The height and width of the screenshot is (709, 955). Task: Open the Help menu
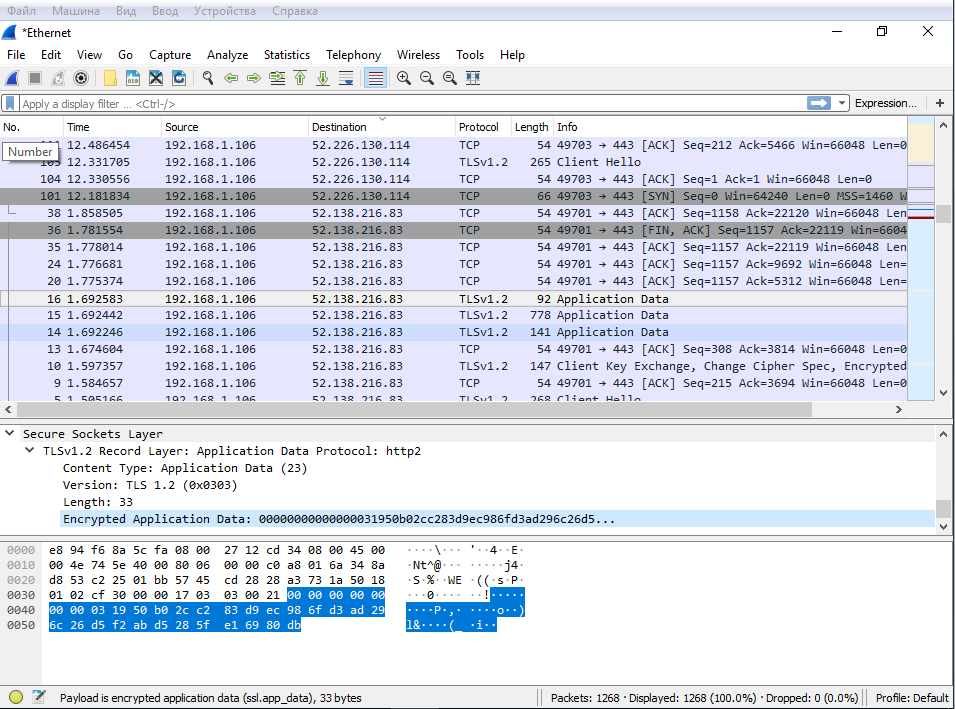click(512, 55)
